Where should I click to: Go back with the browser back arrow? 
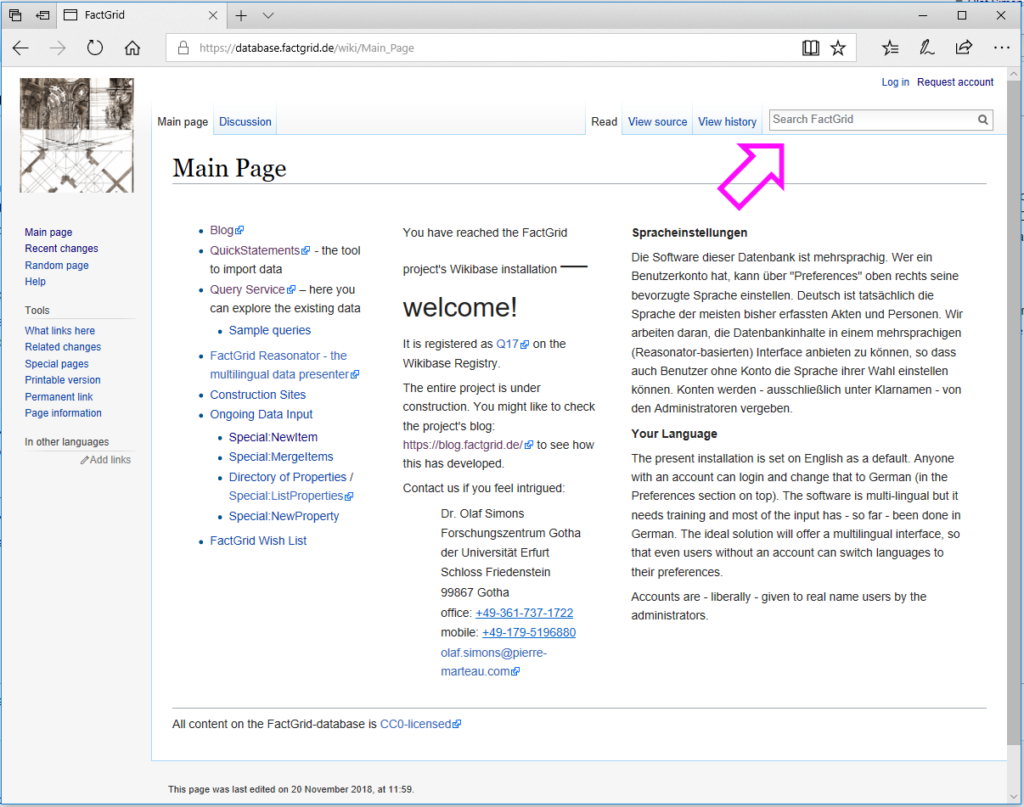(21, 48)
